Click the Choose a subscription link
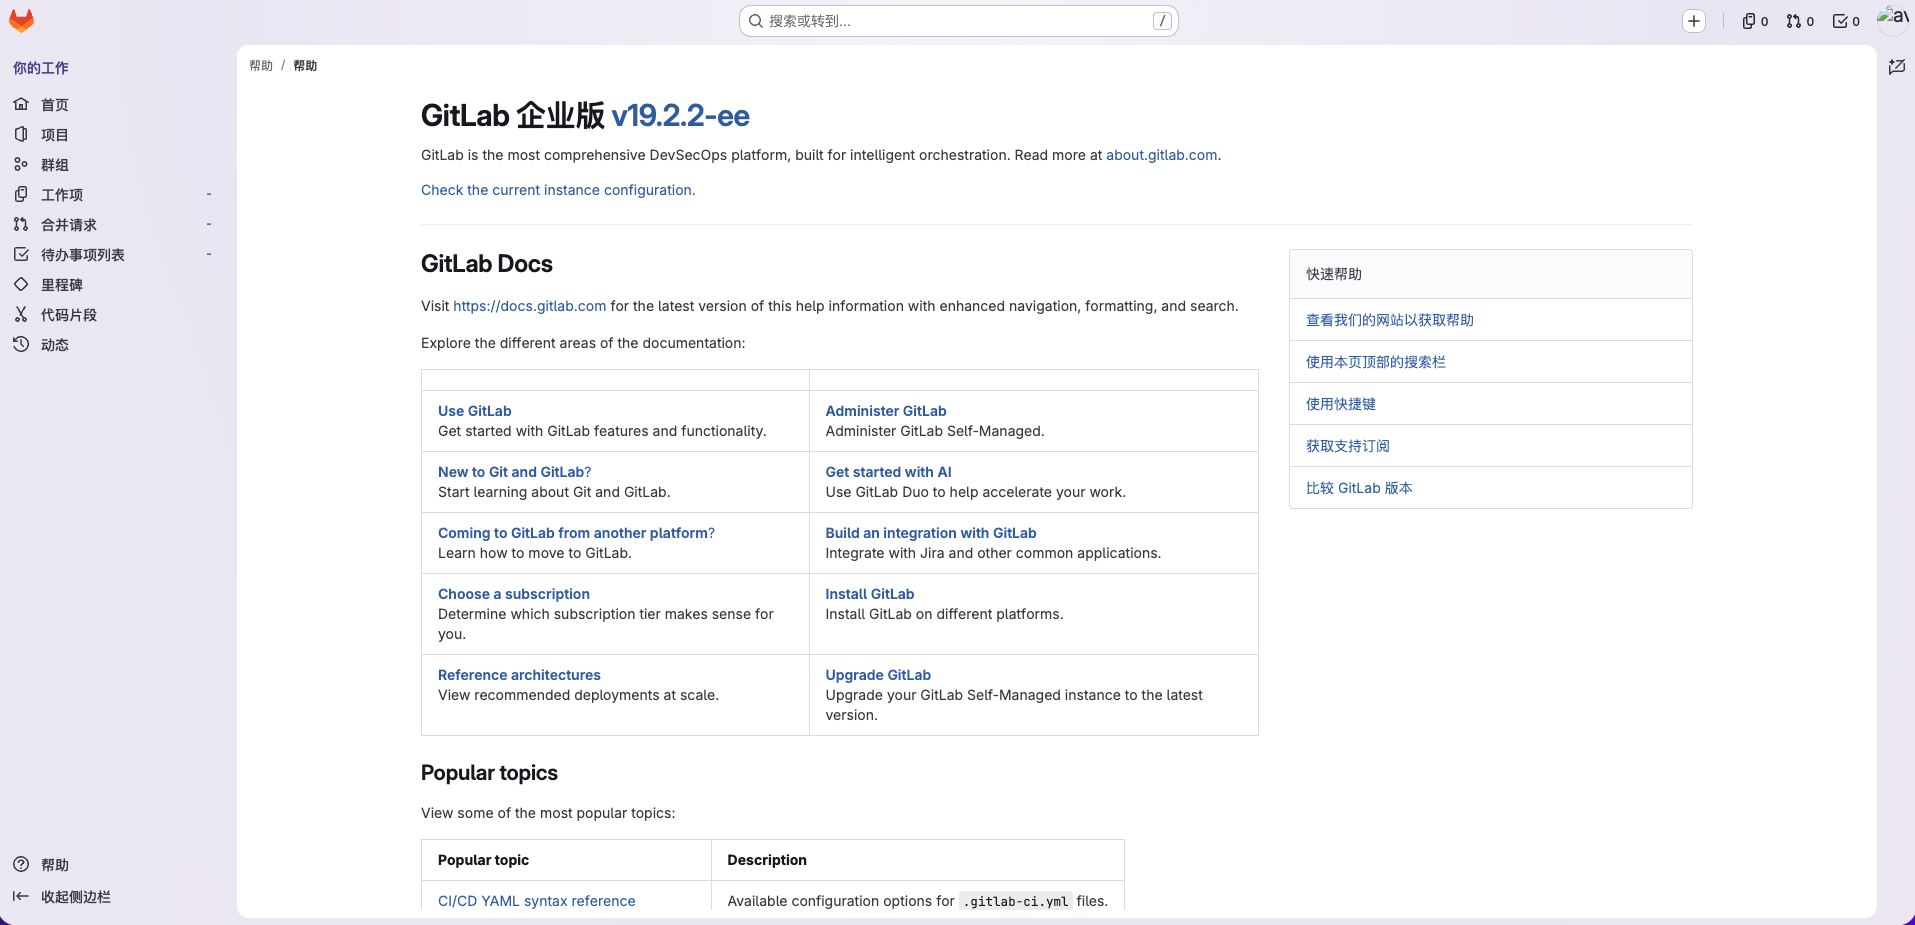 (x=514, y=594)
